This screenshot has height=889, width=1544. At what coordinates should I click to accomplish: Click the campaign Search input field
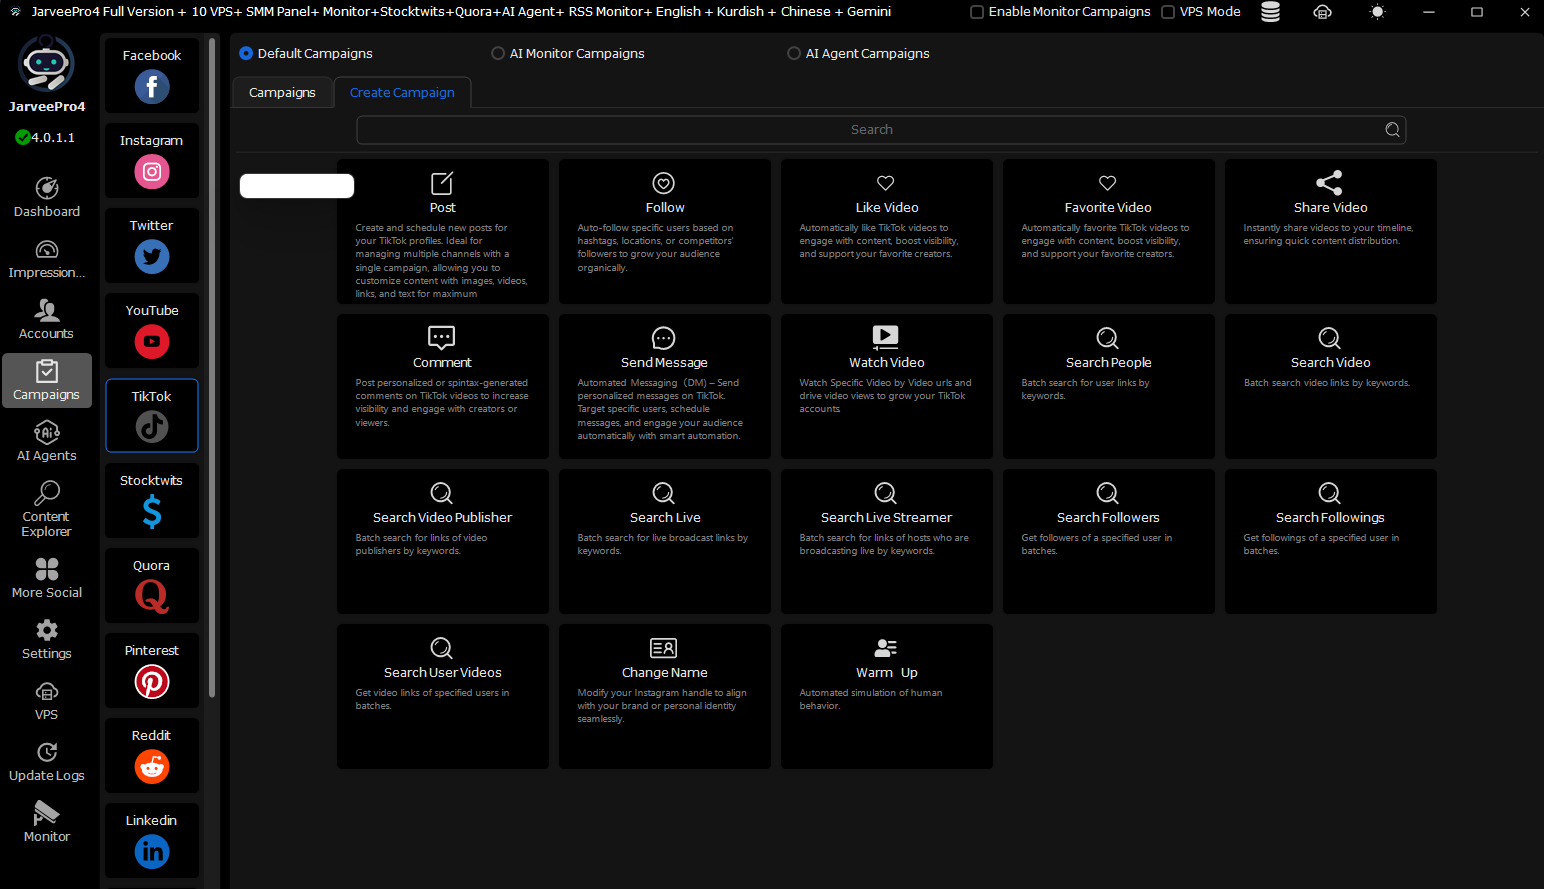[x=870, y=130]
